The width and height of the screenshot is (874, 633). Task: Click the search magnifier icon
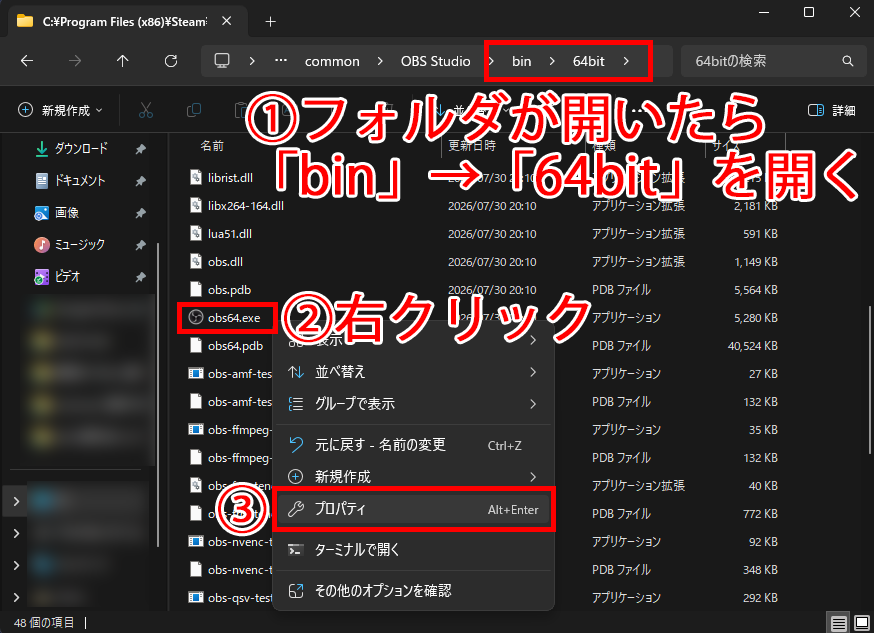click(x=847, y=61)
